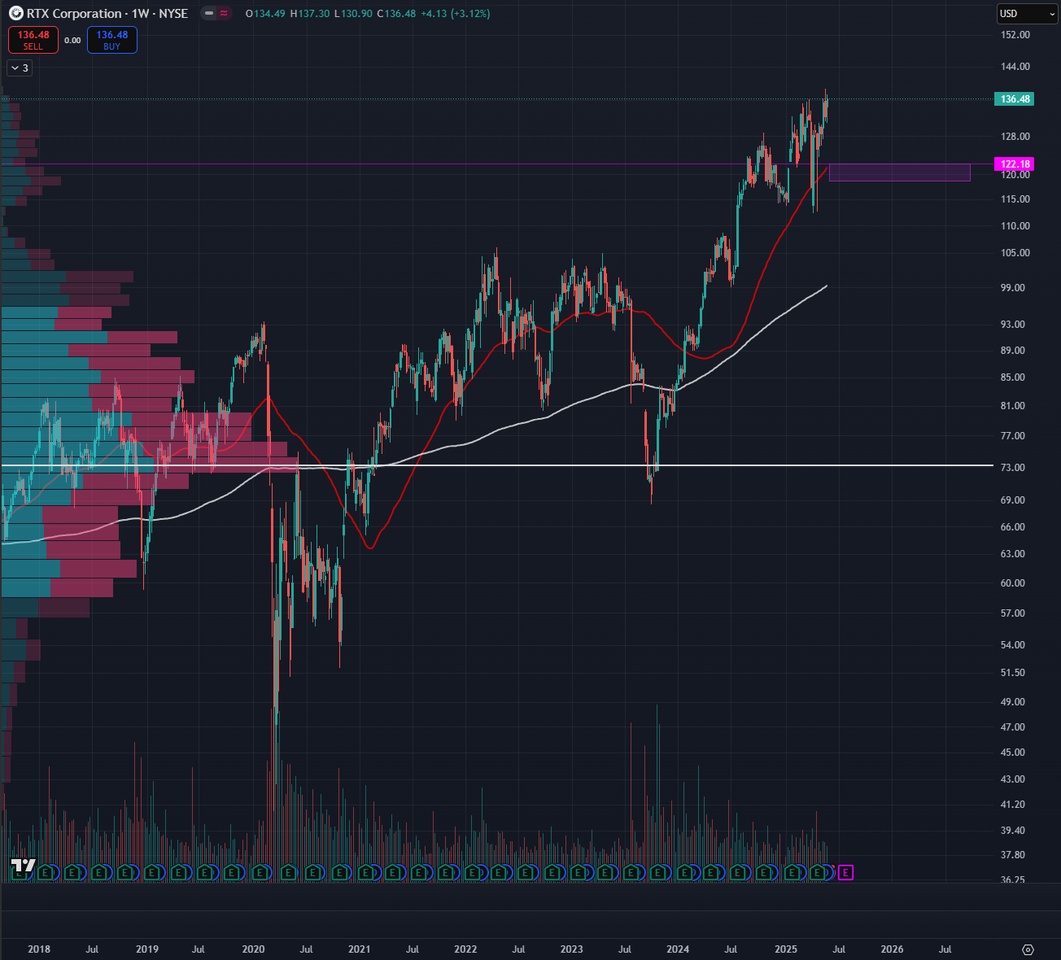This screenshot has width=1061, height=960.
Task: Click the 128.00 price axis label
Action: coord(1015,136)
